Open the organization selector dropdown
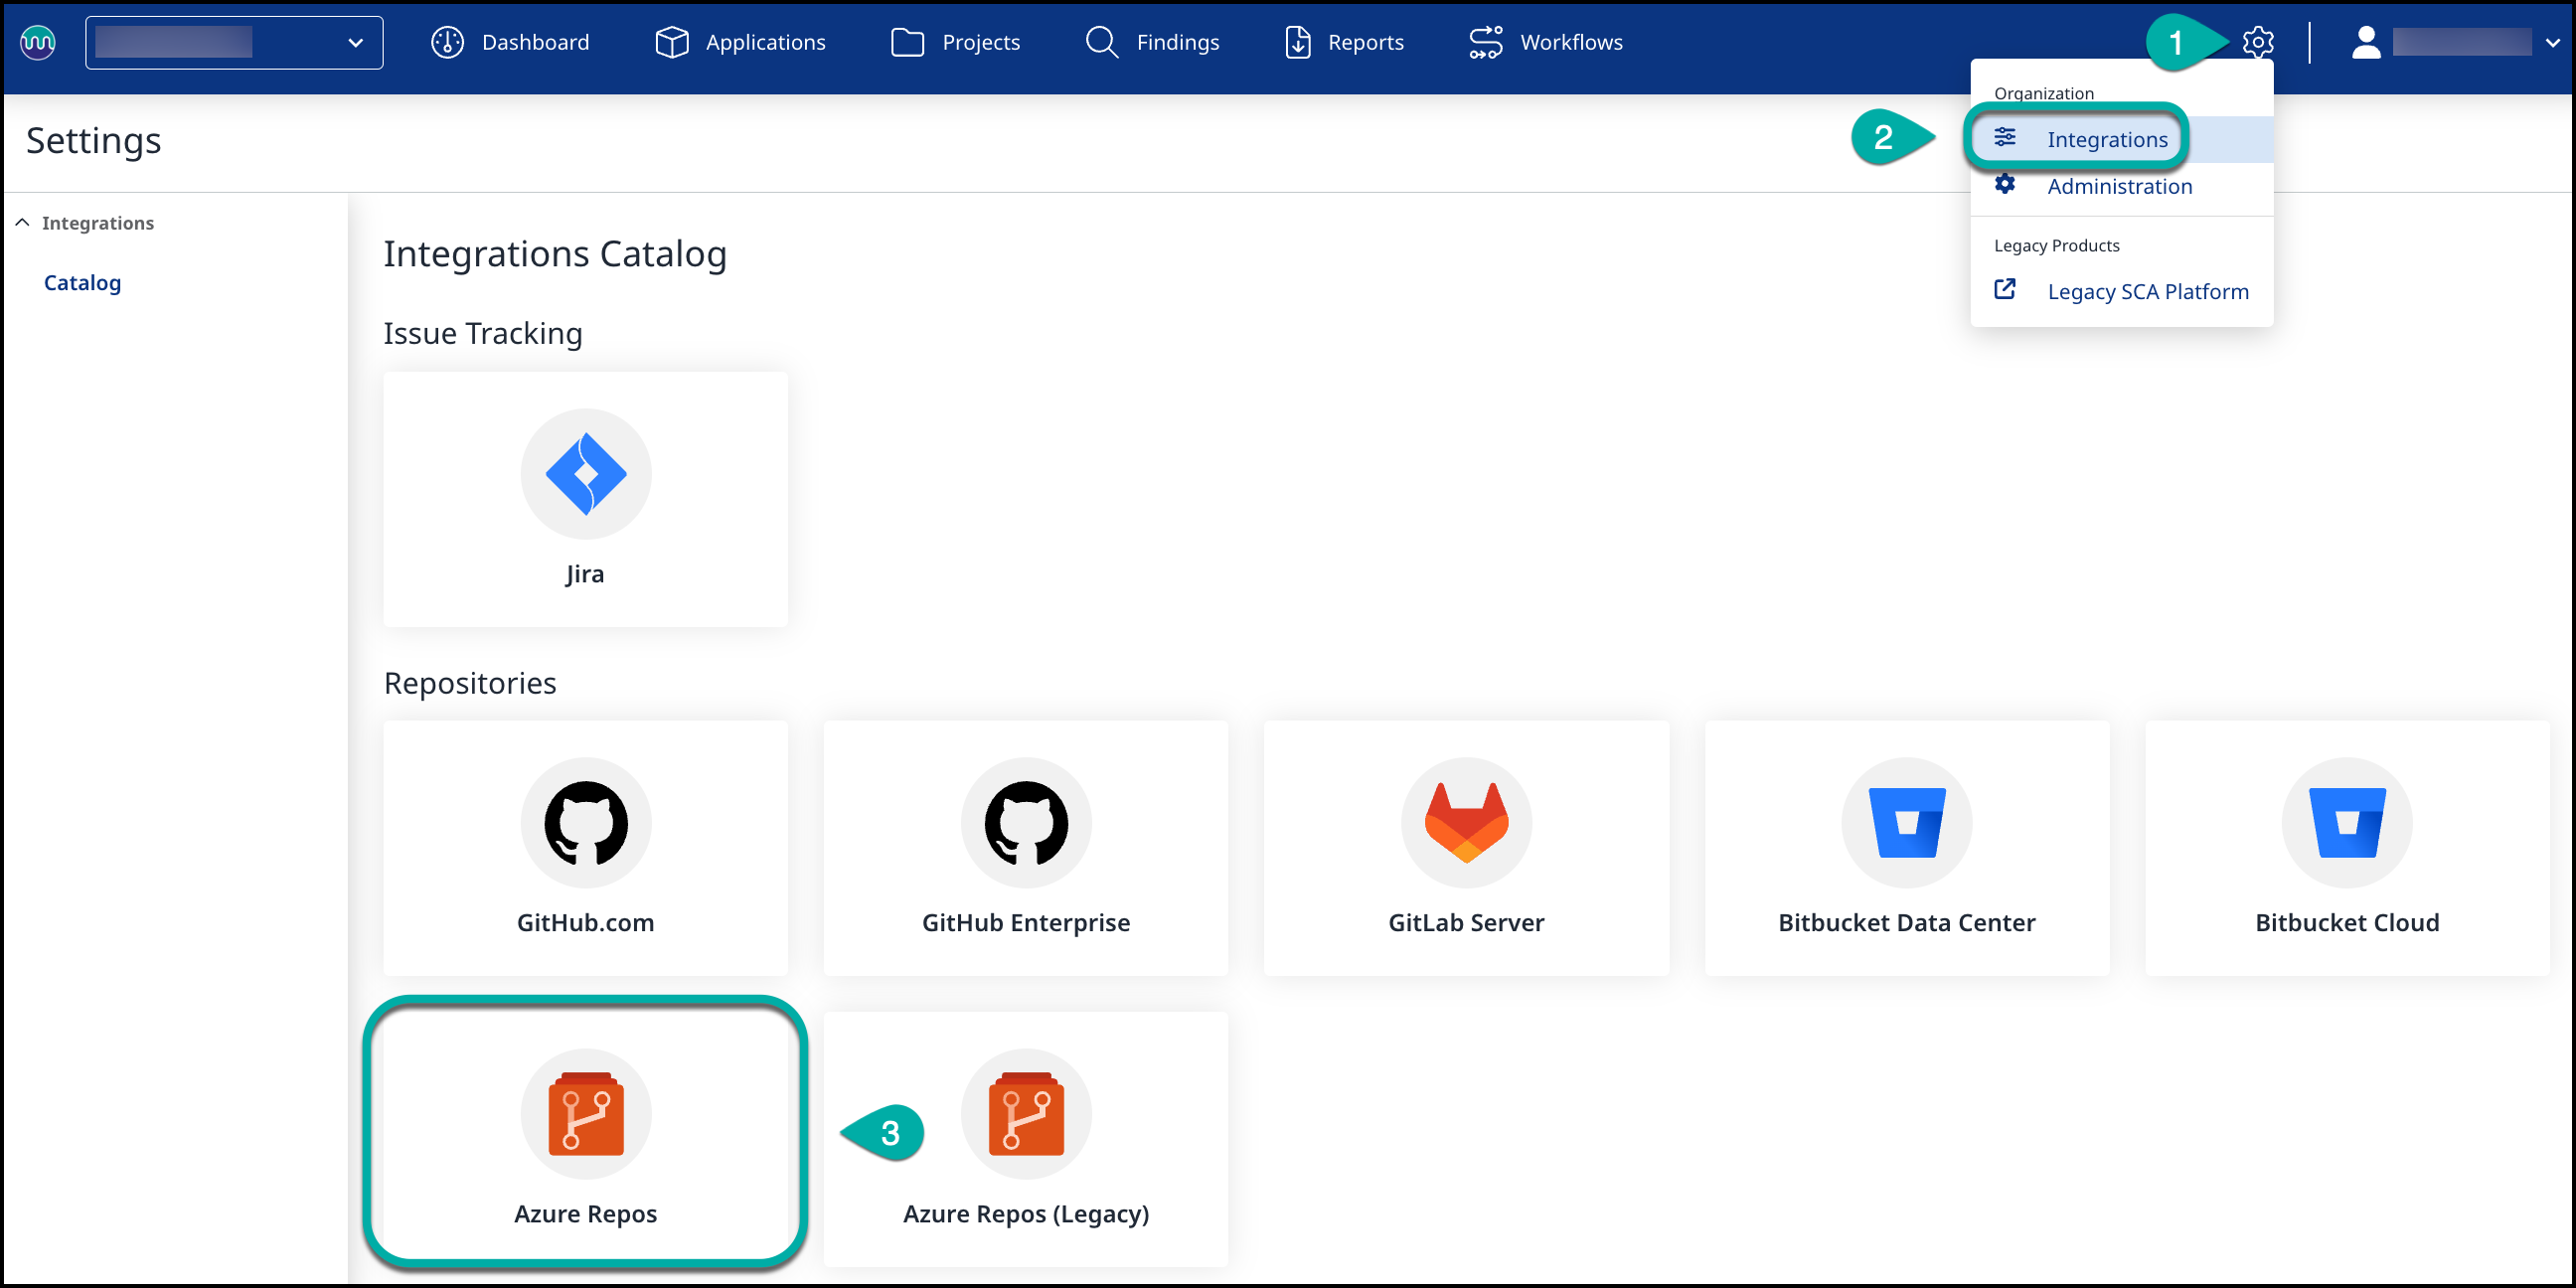This screenshot has height=1288, width=2576. coord(234,42)
